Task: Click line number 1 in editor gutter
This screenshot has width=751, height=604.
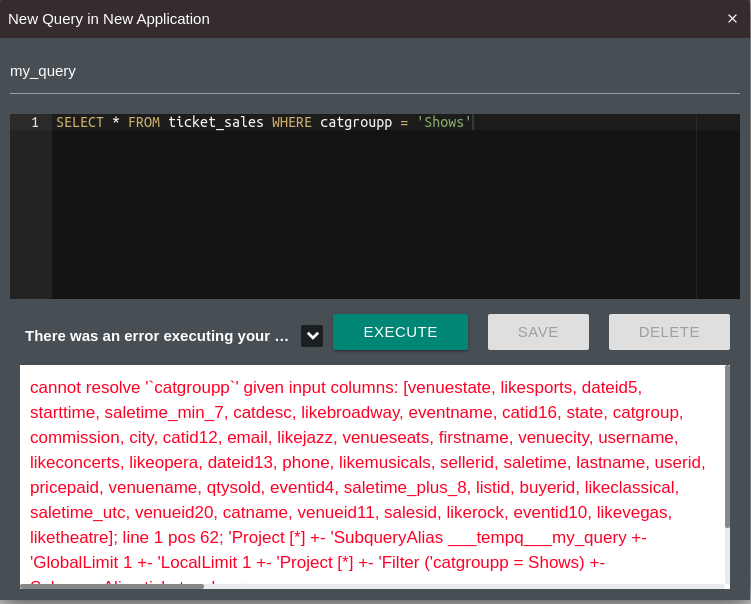Action: 34,123
